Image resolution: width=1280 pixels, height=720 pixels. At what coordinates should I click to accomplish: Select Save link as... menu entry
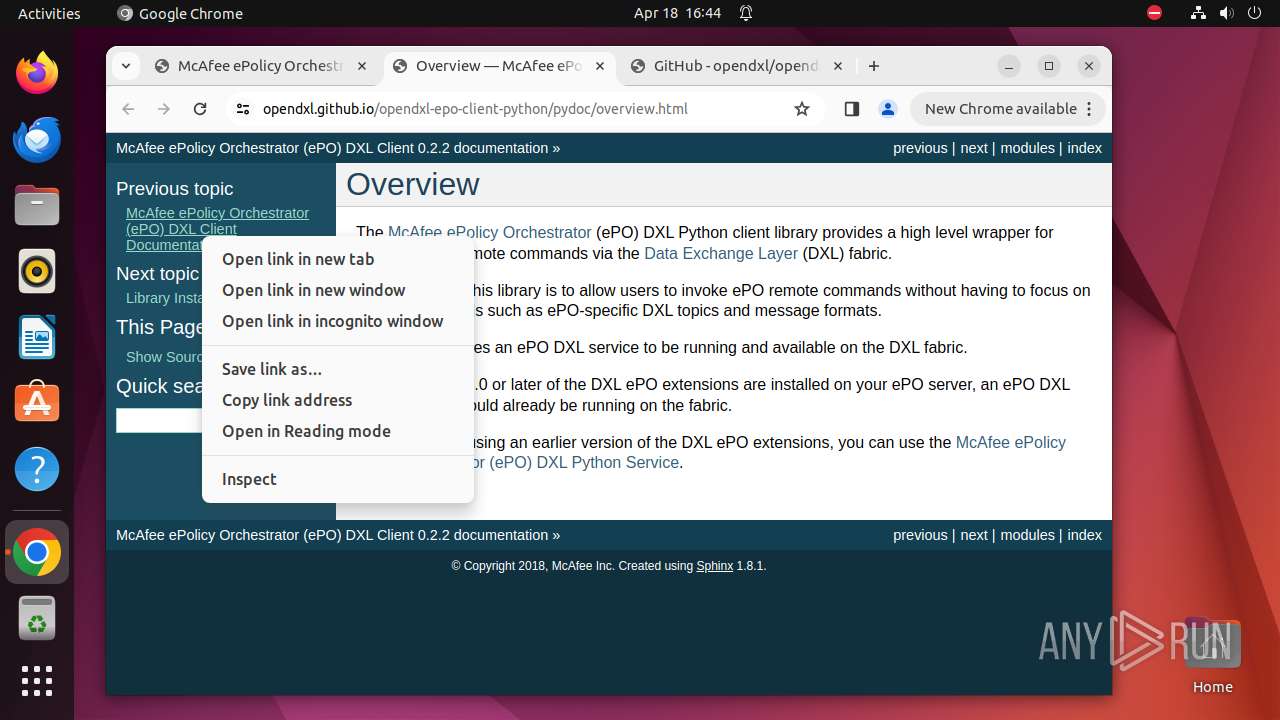[338, 369]
